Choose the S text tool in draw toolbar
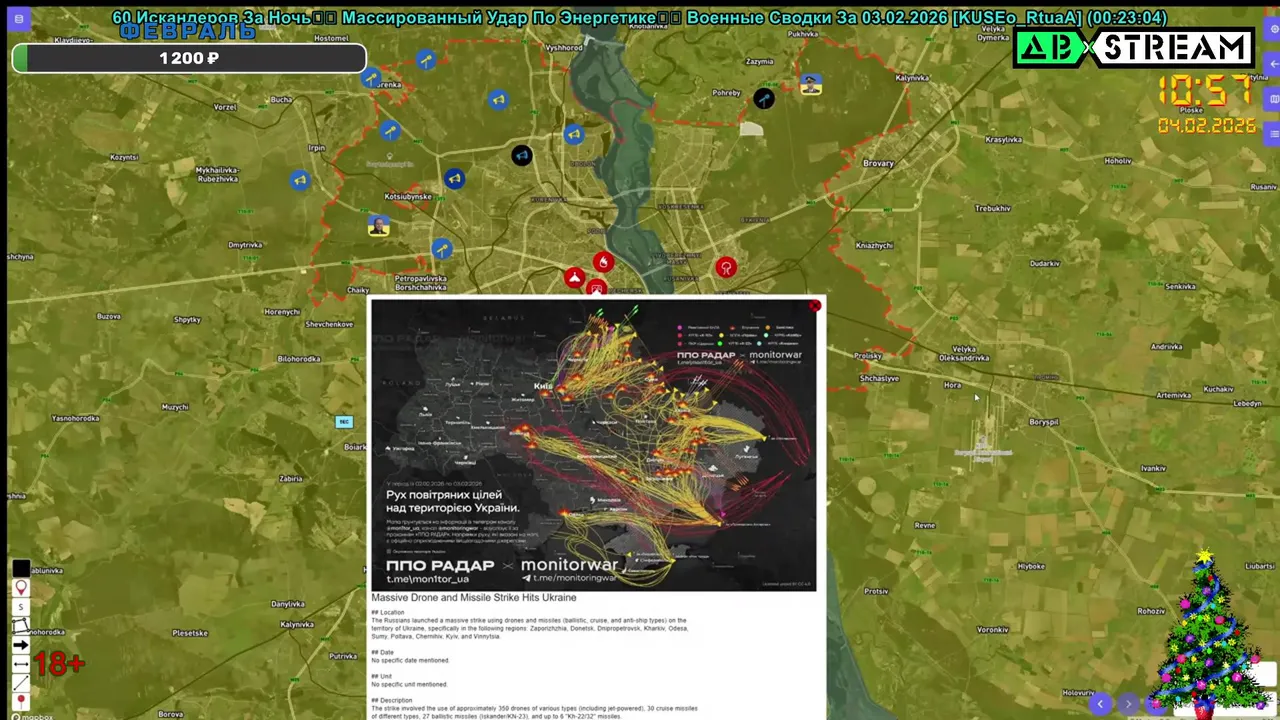The width and height of the screenshot is (1280, 720). coord(21,607)
